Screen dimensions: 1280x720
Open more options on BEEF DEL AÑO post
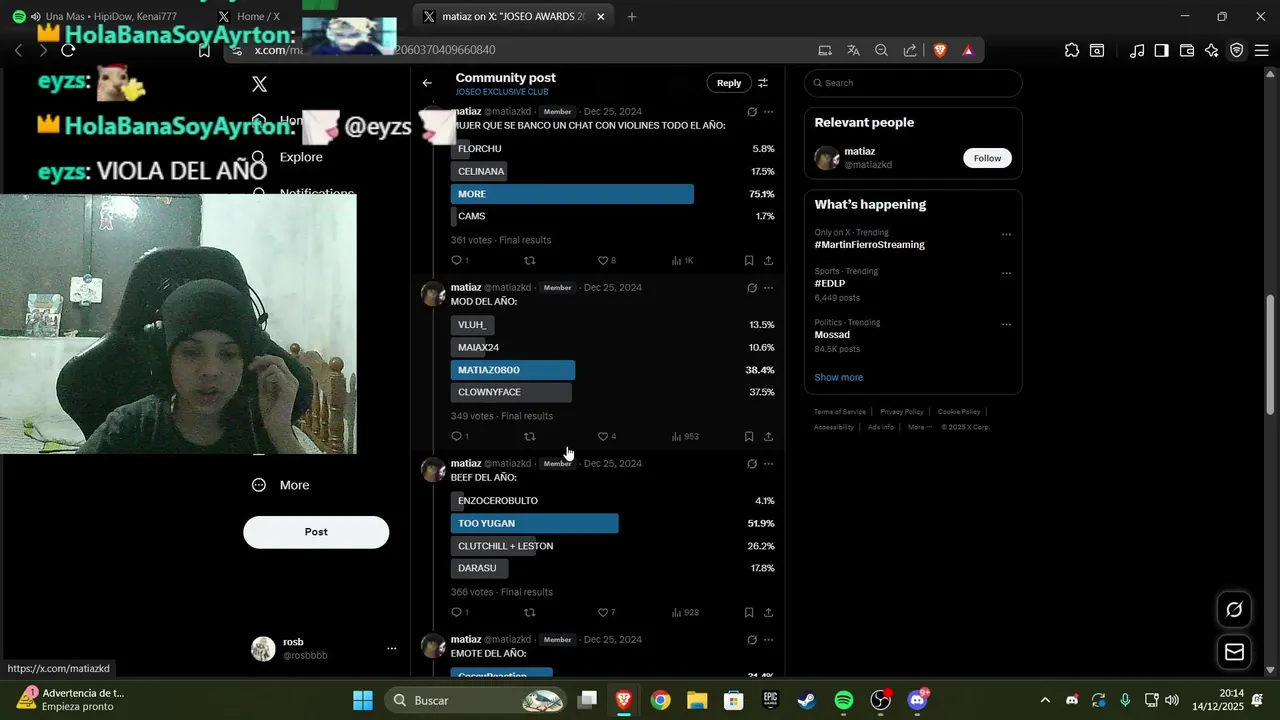tap(768, 464)
